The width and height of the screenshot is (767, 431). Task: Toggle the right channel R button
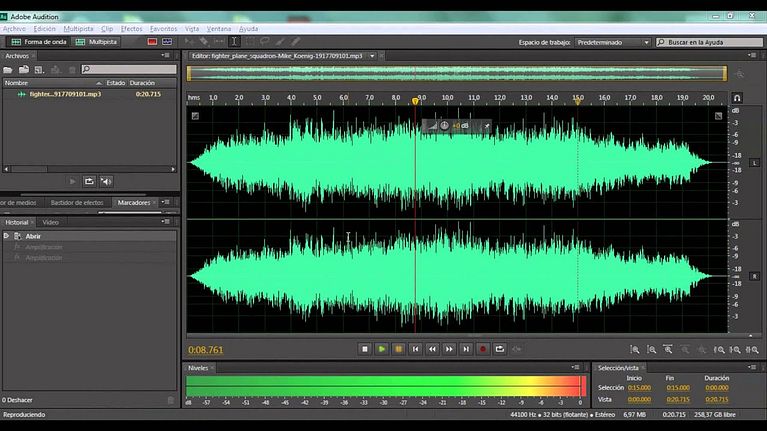click(754, 275)
